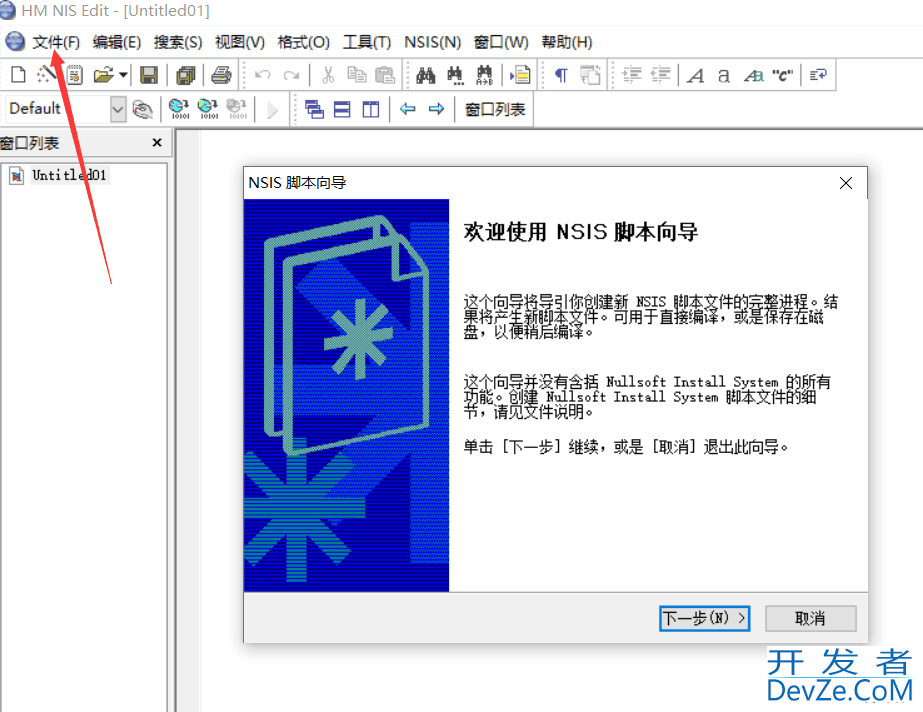
Task: Click 下一步(N) in the wizard
Action: [704, 618]
